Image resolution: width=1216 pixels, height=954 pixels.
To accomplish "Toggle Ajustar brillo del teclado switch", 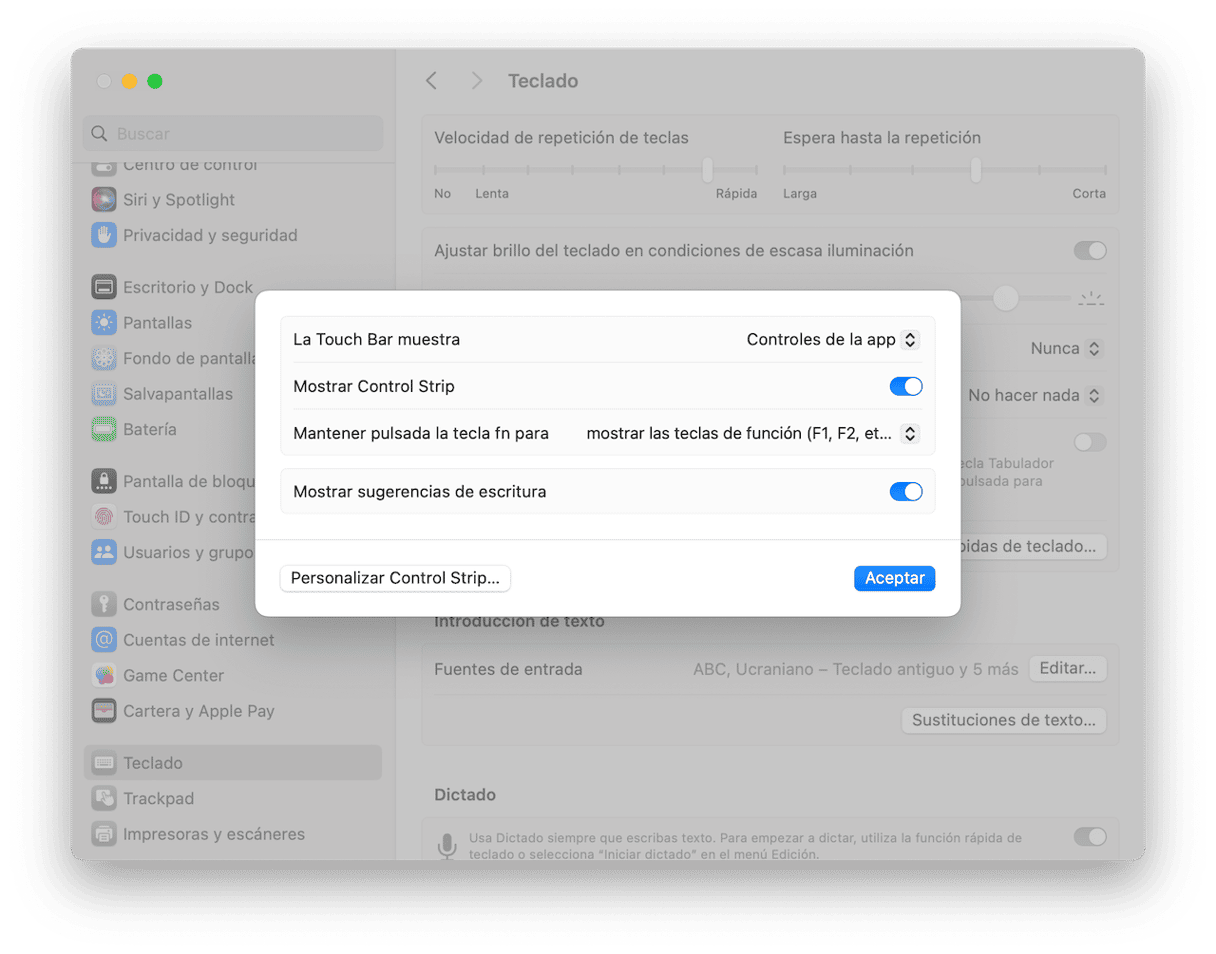I will tap(1090, 251).
